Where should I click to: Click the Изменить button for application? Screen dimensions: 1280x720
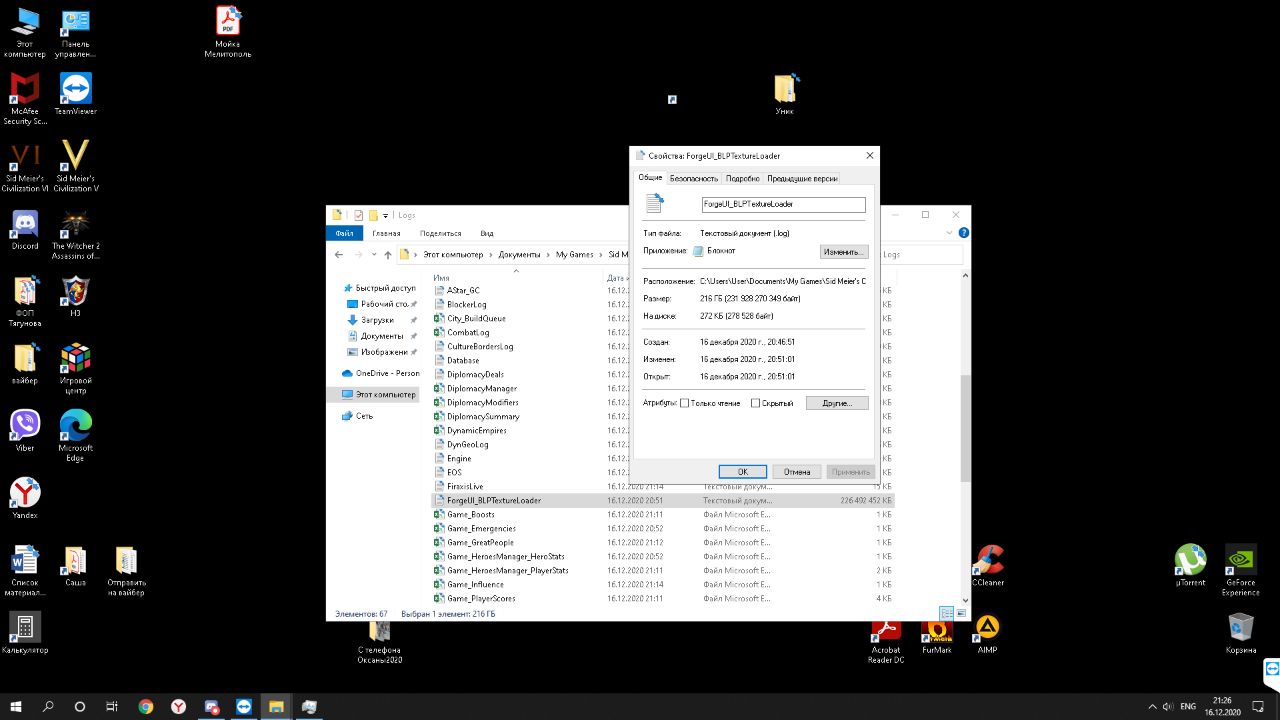(844, 252)
